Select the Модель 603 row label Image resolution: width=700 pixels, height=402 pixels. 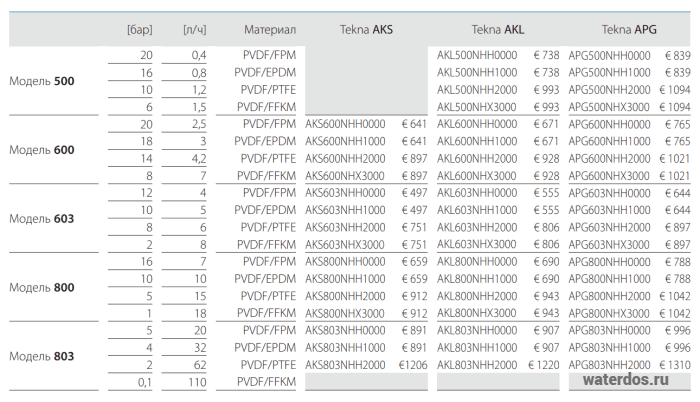coord(42,219)
